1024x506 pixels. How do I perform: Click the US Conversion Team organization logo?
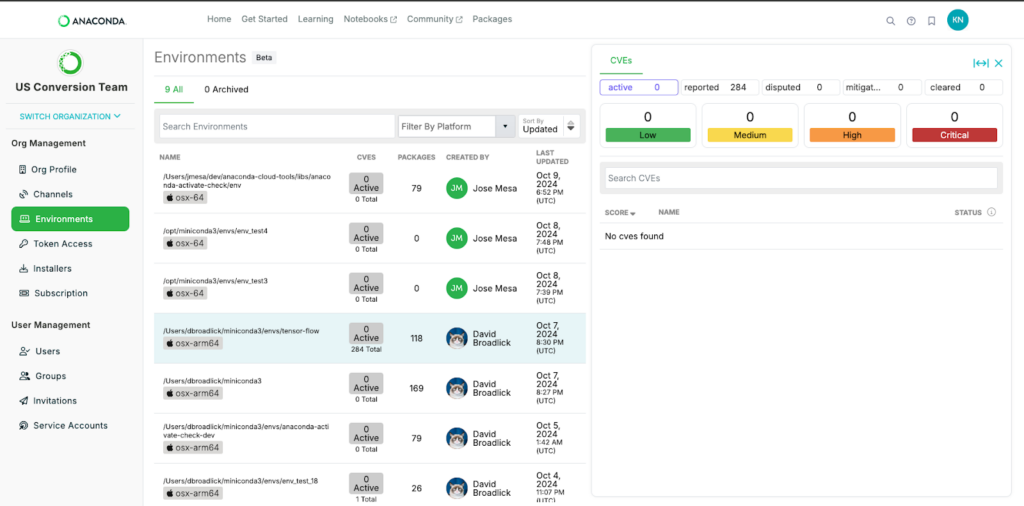tap(70, 63)
